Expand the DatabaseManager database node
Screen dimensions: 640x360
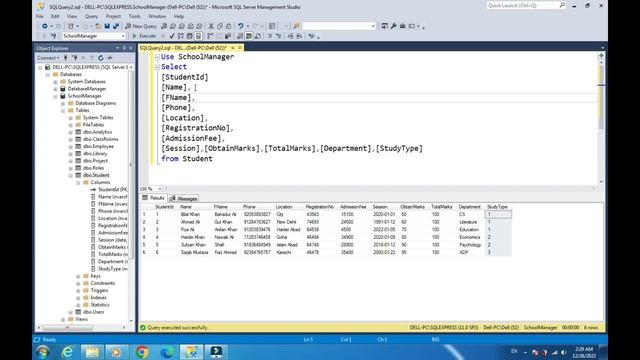click(56, 89)
